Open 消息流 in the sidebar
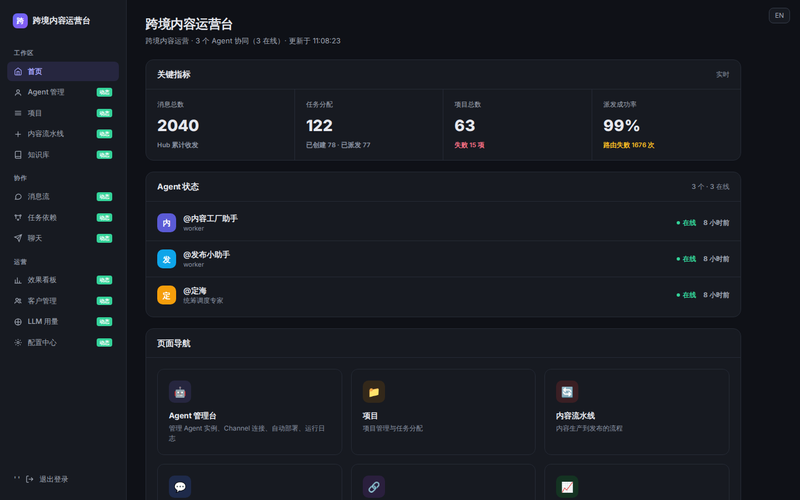The width and height of the screenshot is (800, 500). 63,196
